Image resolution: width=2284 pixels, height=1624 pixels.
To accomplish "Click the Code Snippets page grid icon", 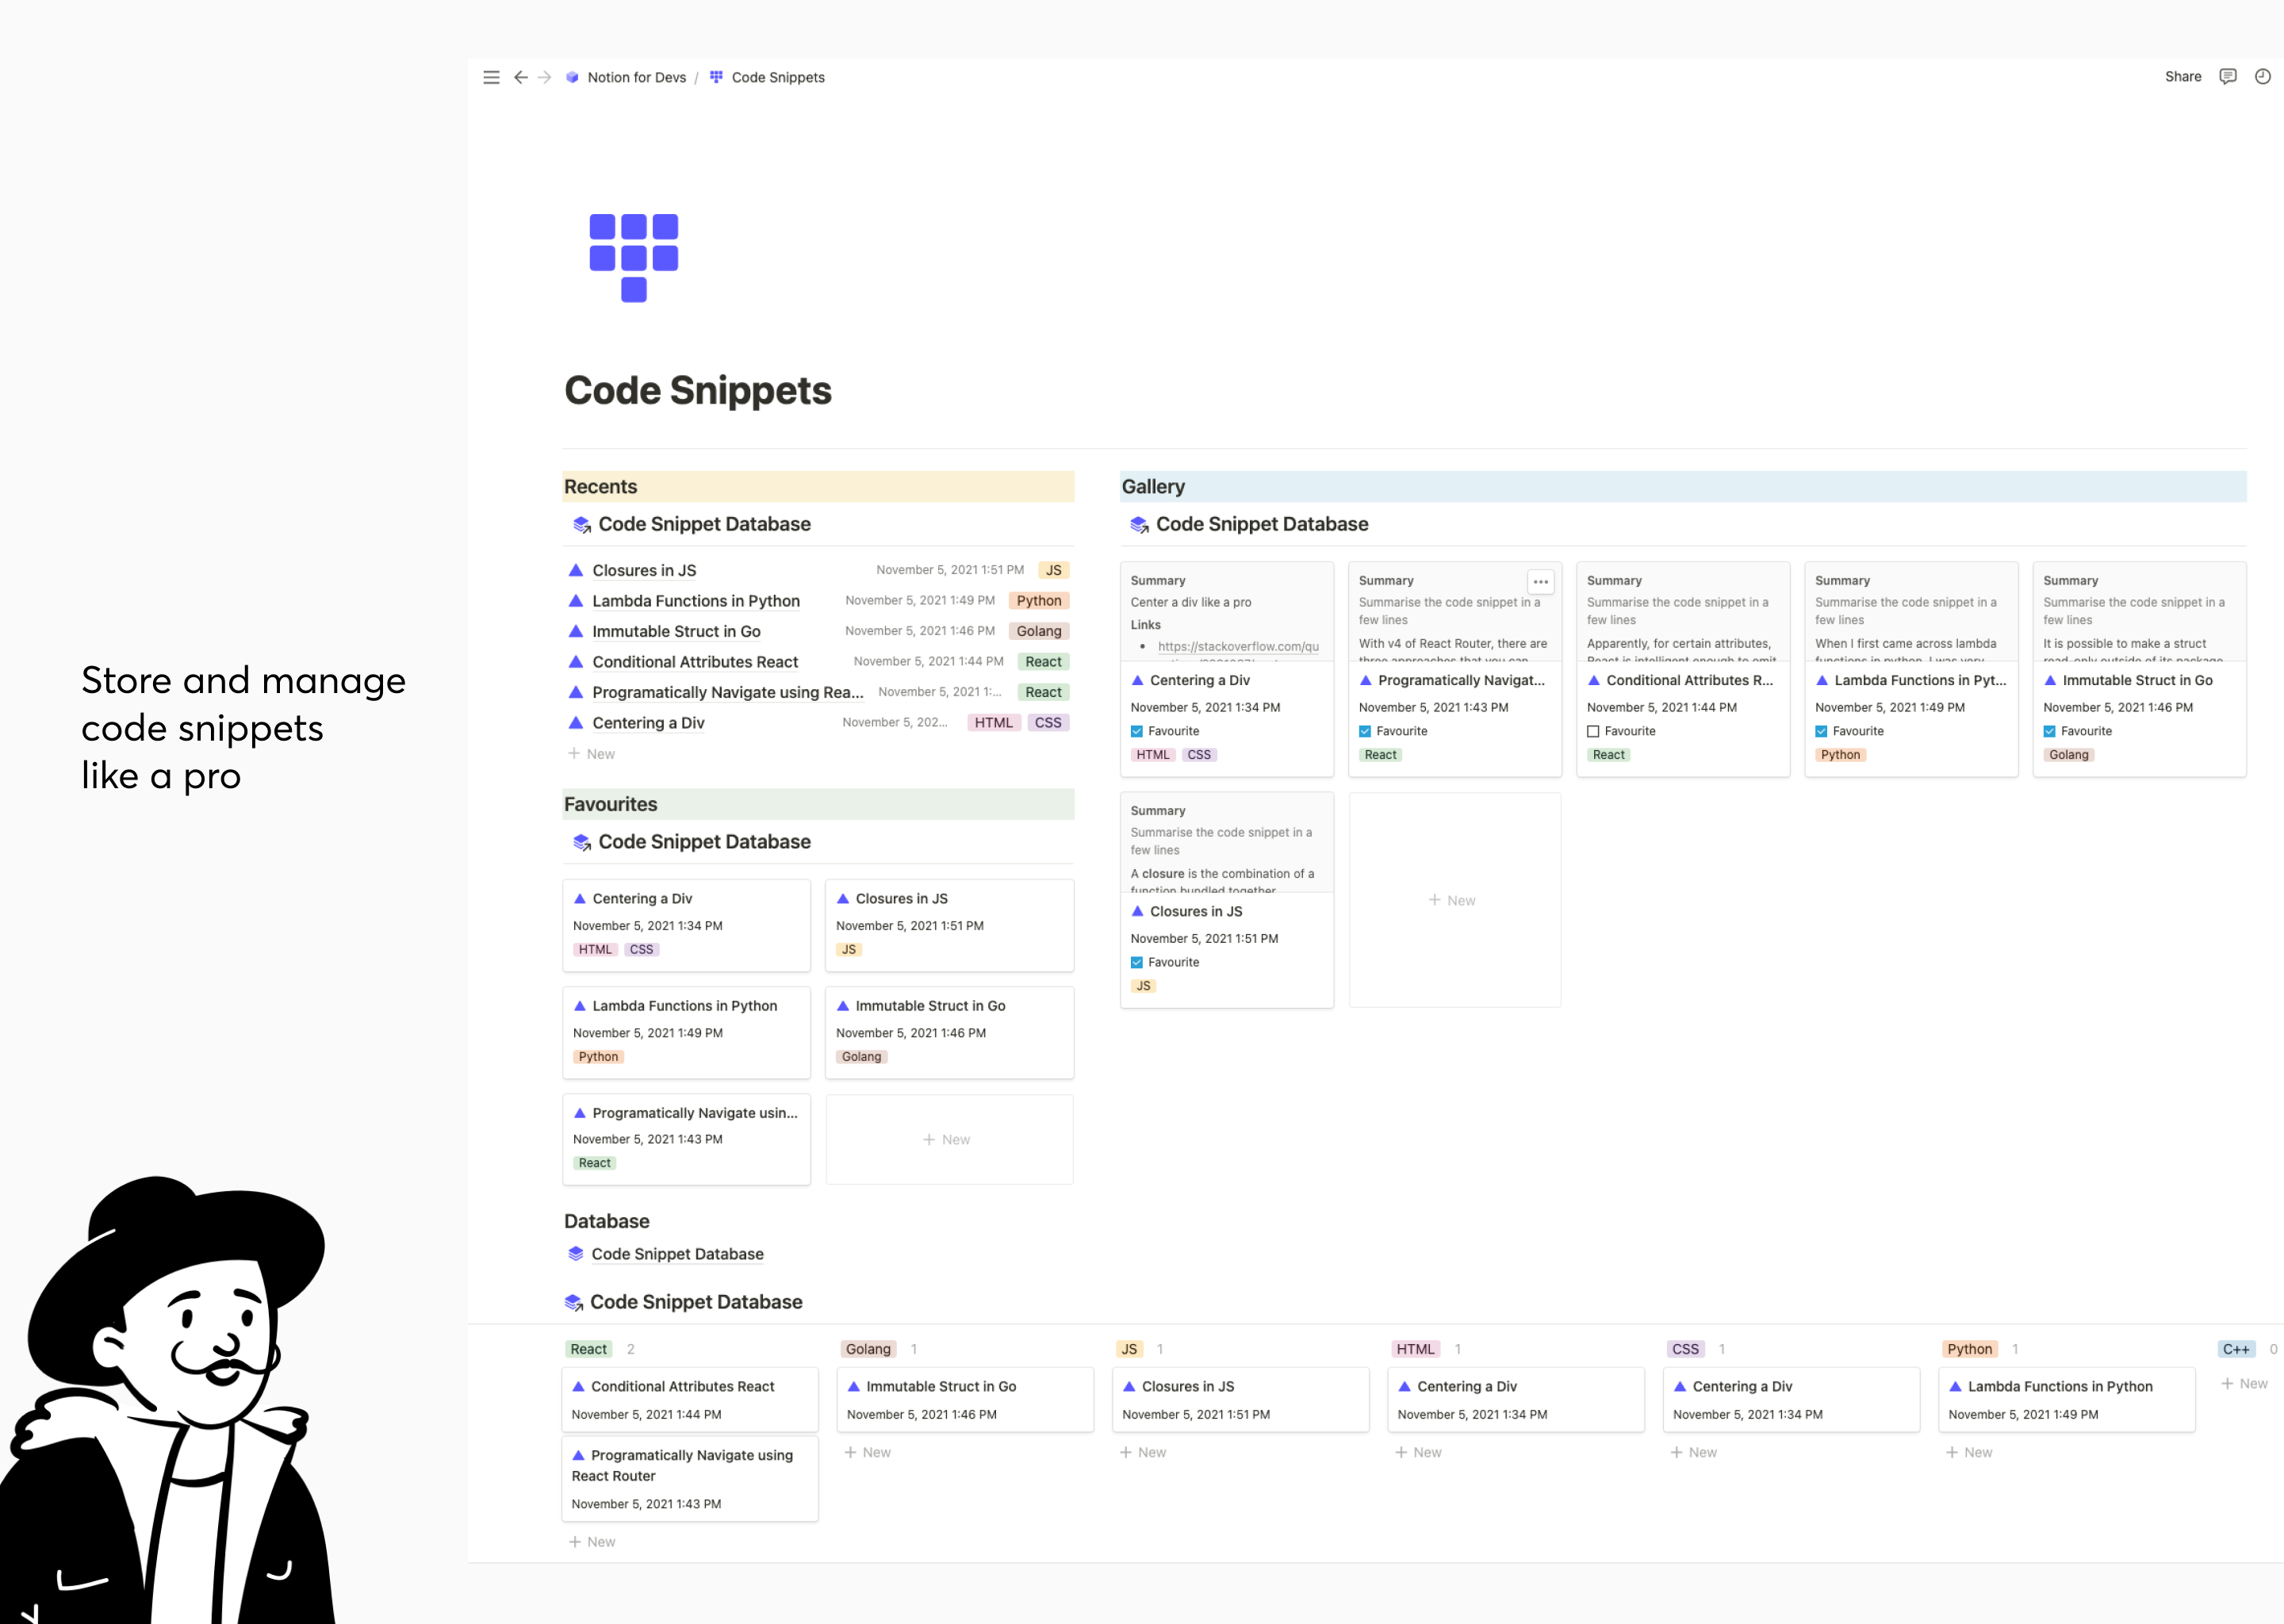I will click(716, 77).
